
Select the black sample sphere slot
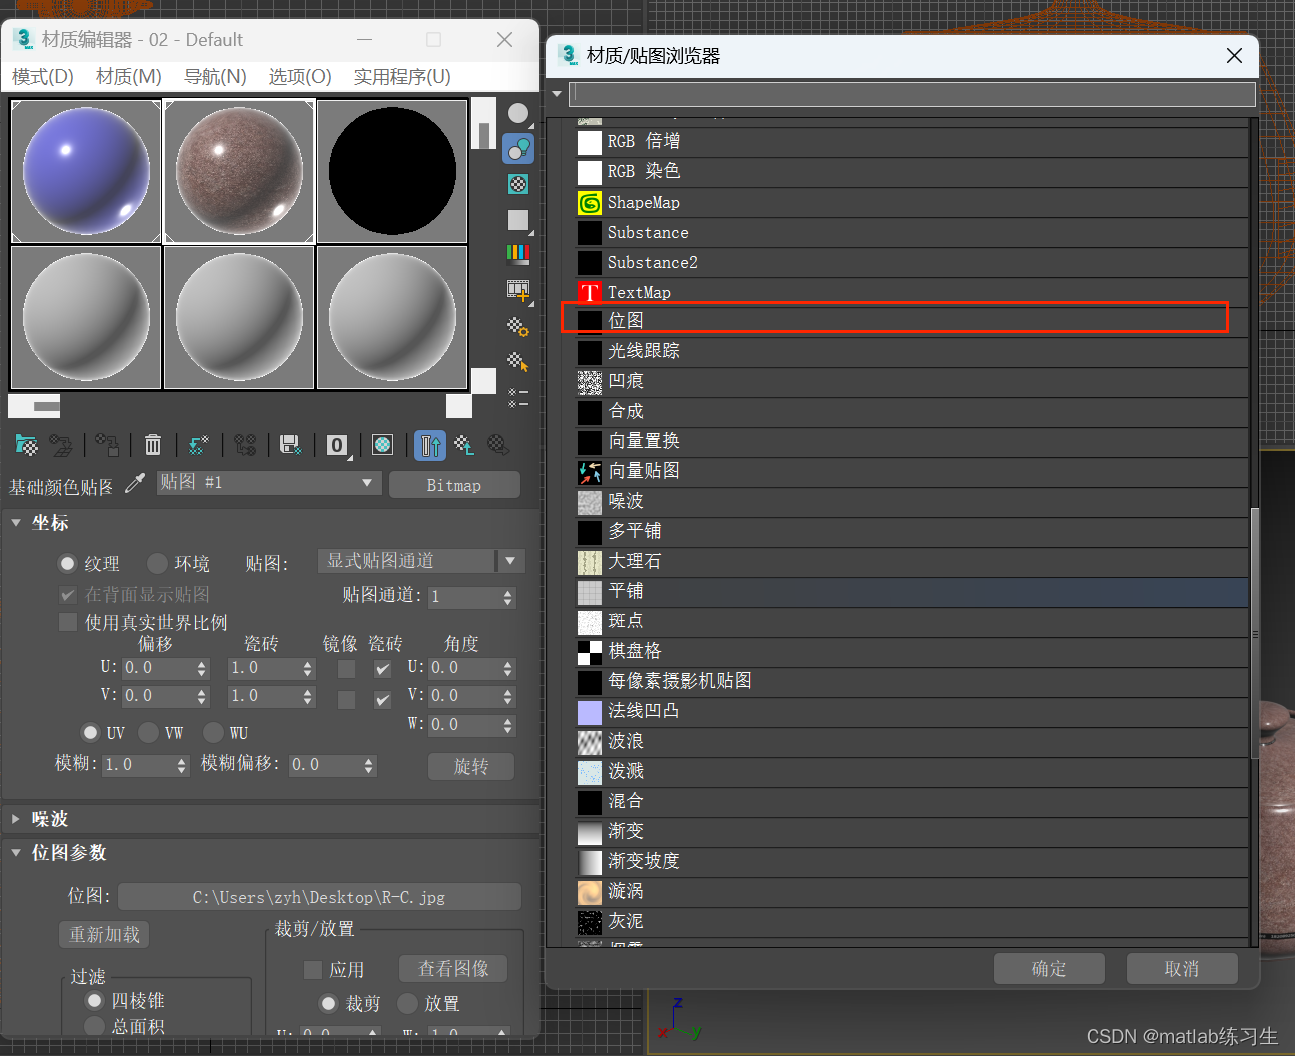click(392, 171)
